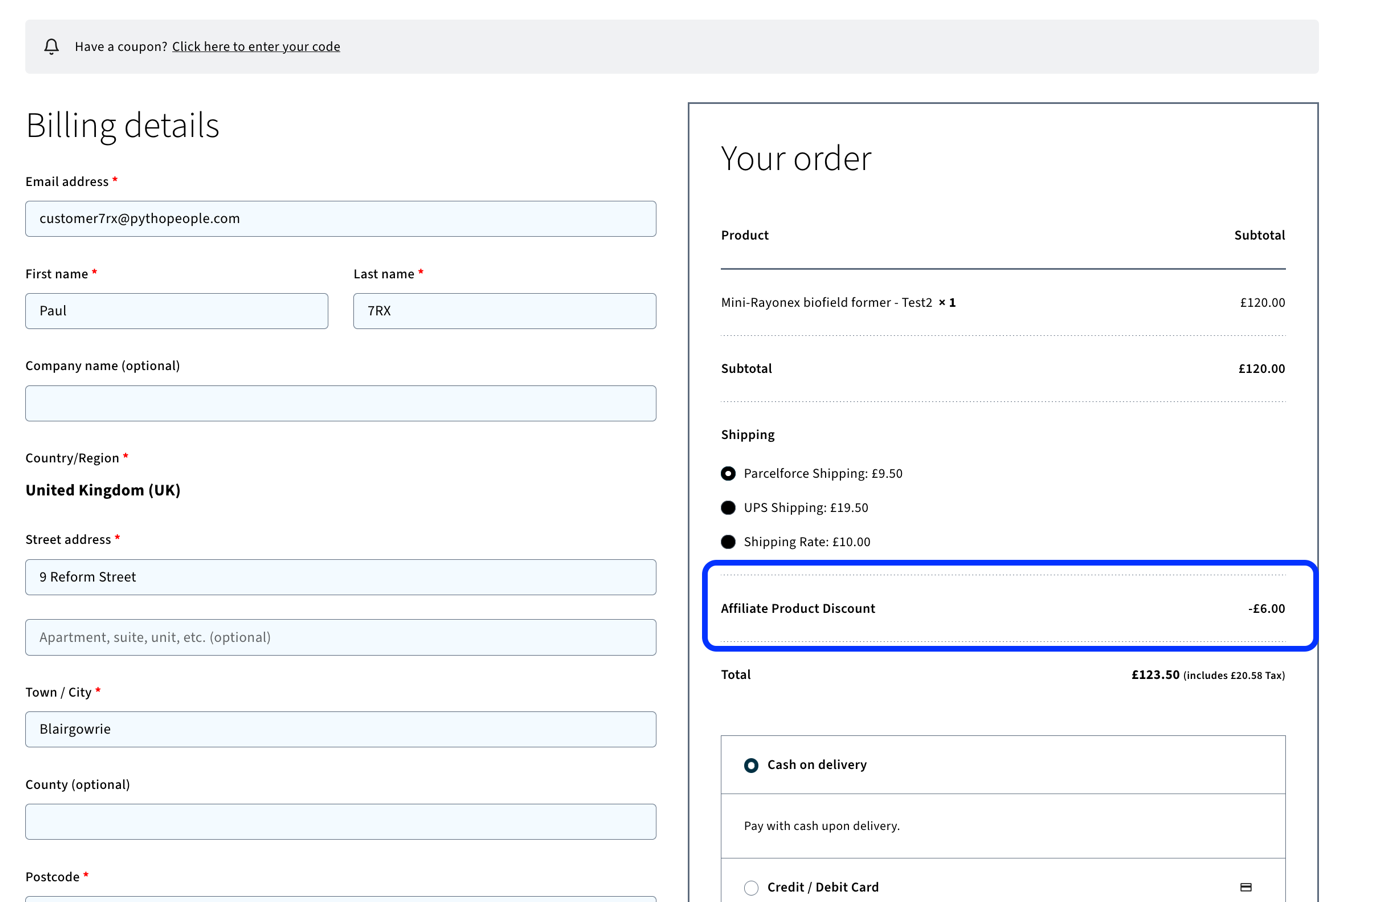Select Shipping Rate £10.00 radio button
This screenshot has width=1379, height=902.
click(728, 541)
